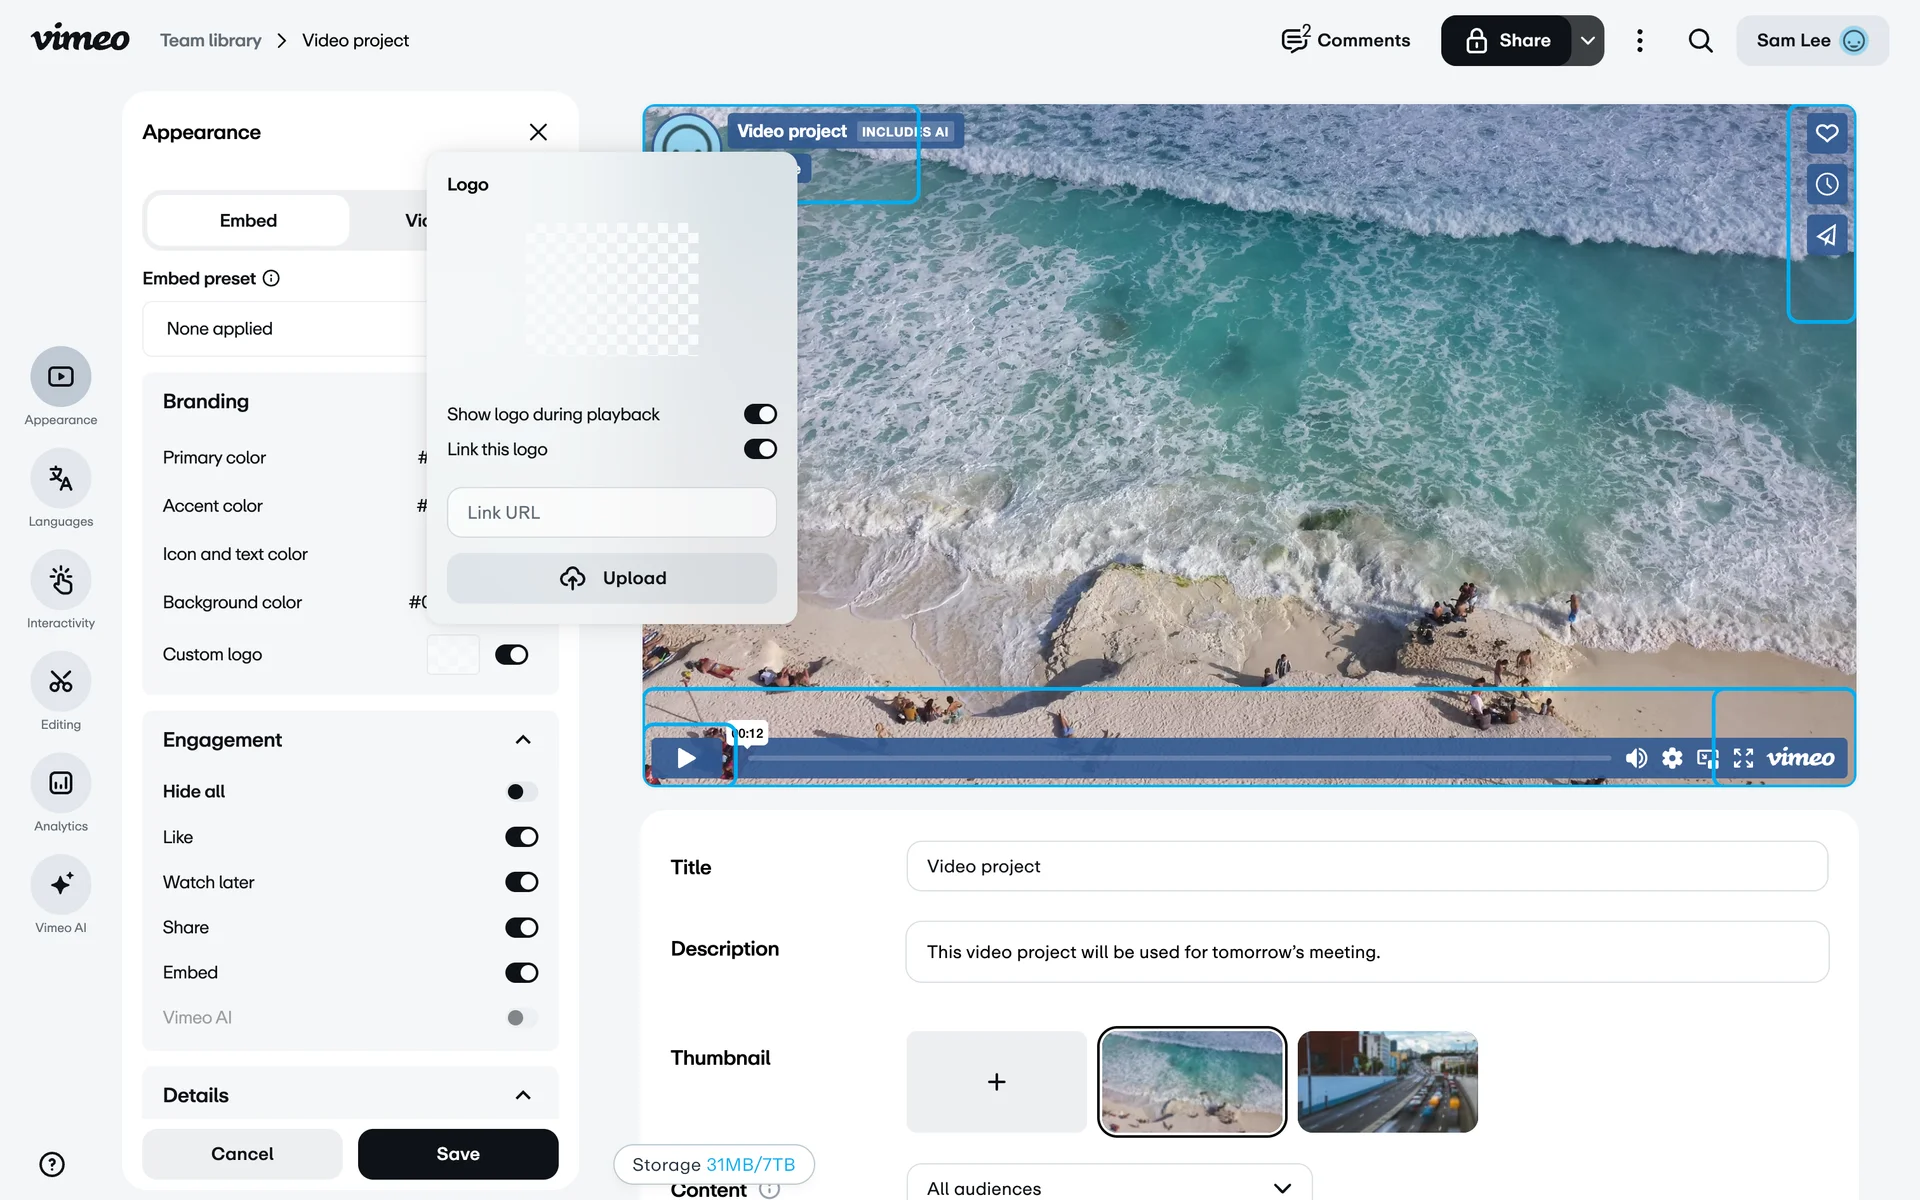The height and width of the screenshot is (1200, 1920).
Task: Collapse the Engagement section
Action: pos(522,740)
